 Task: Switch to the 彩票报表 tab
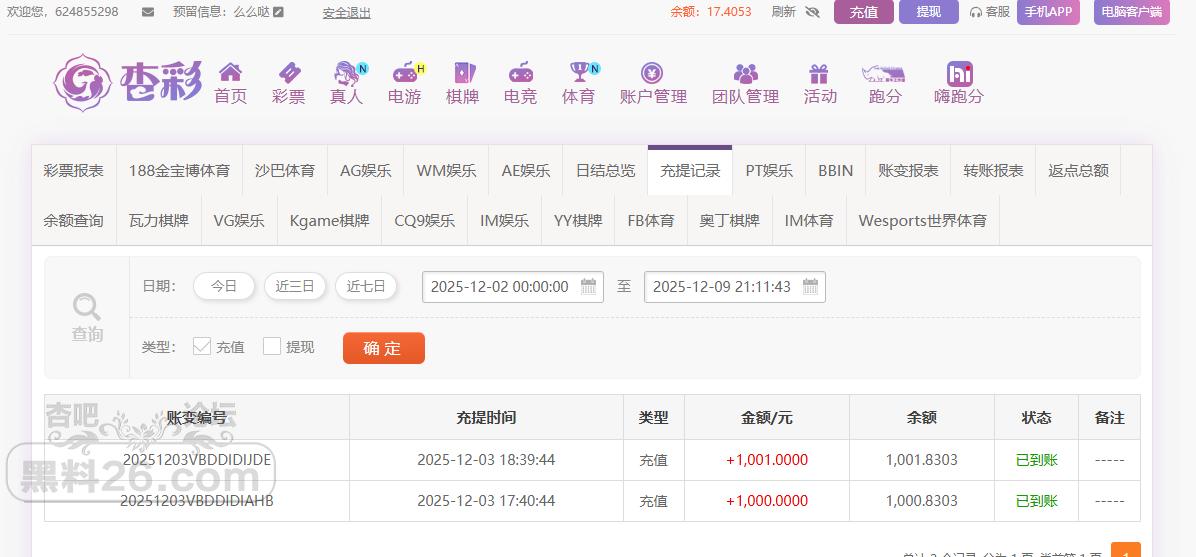tap(74, 171)
